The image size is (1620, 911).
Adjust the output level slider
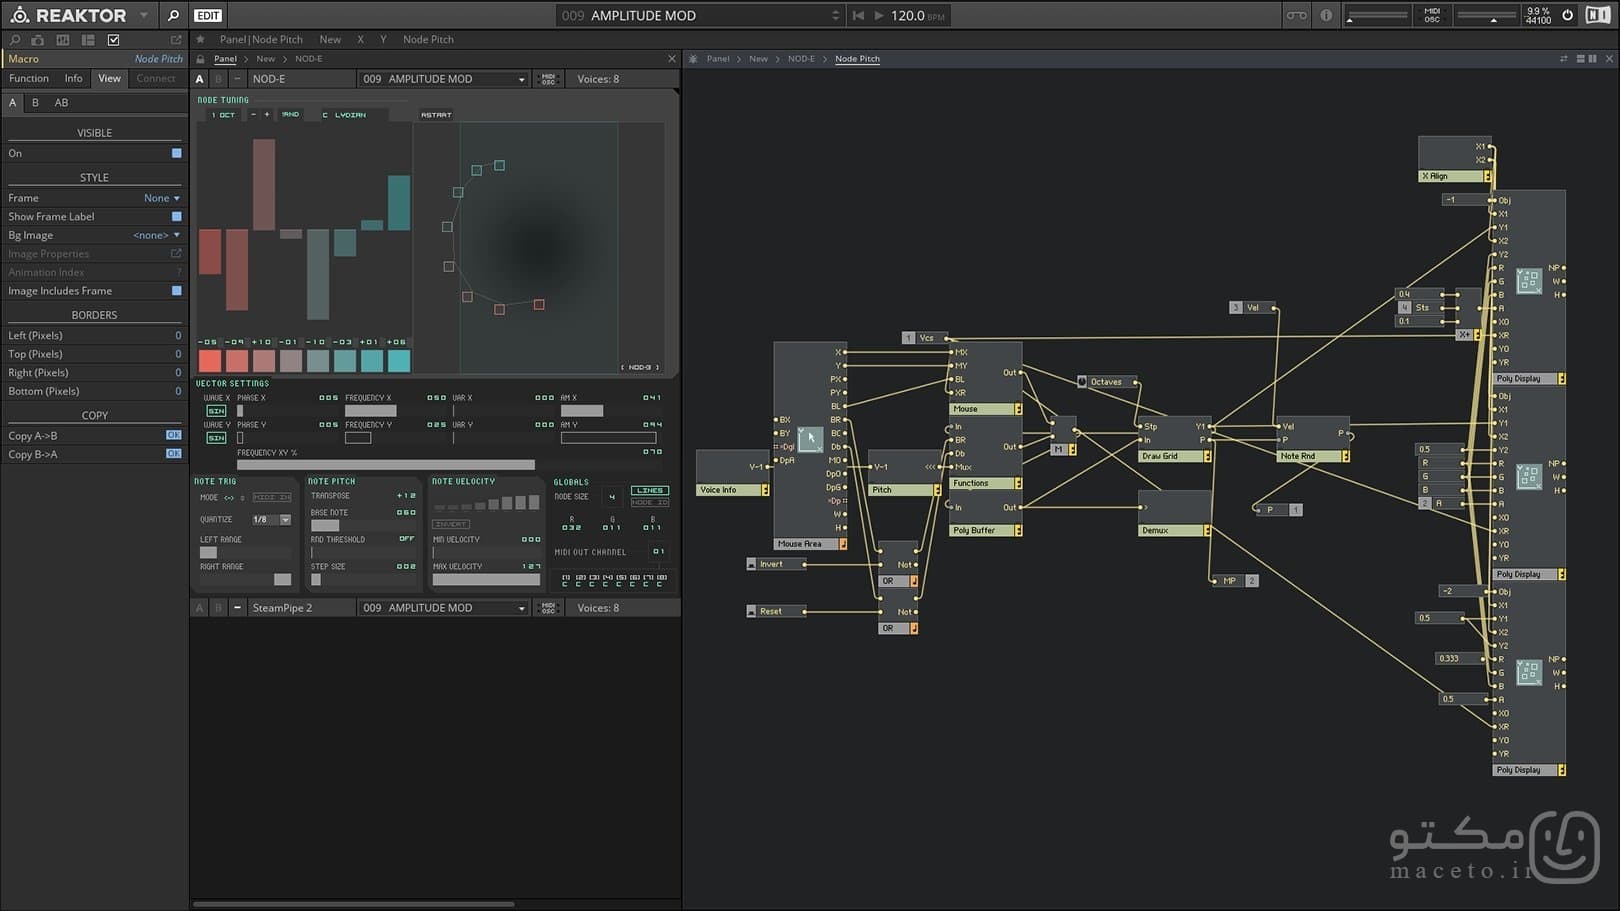pos(1485,16)
